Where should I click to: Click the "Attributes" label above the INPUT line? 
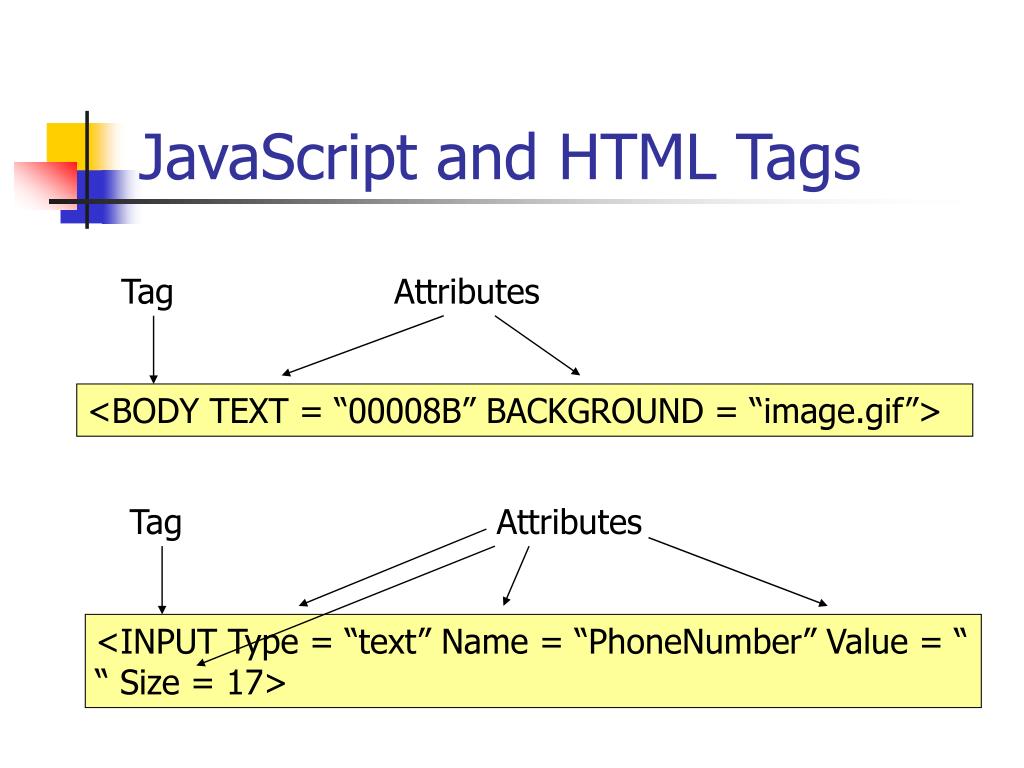point(569,522)
